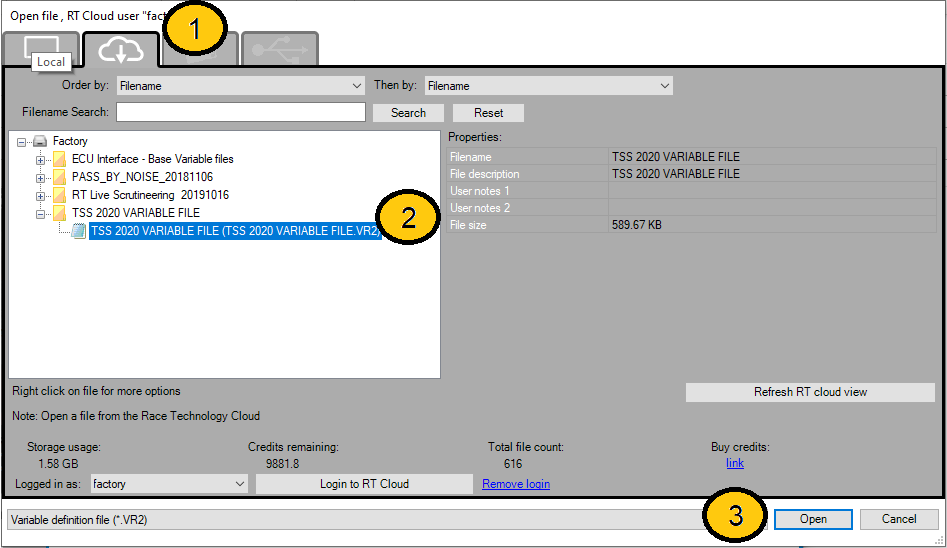Click the VR2 file document icon
This screenshot has width=947, height=548.
78,231
